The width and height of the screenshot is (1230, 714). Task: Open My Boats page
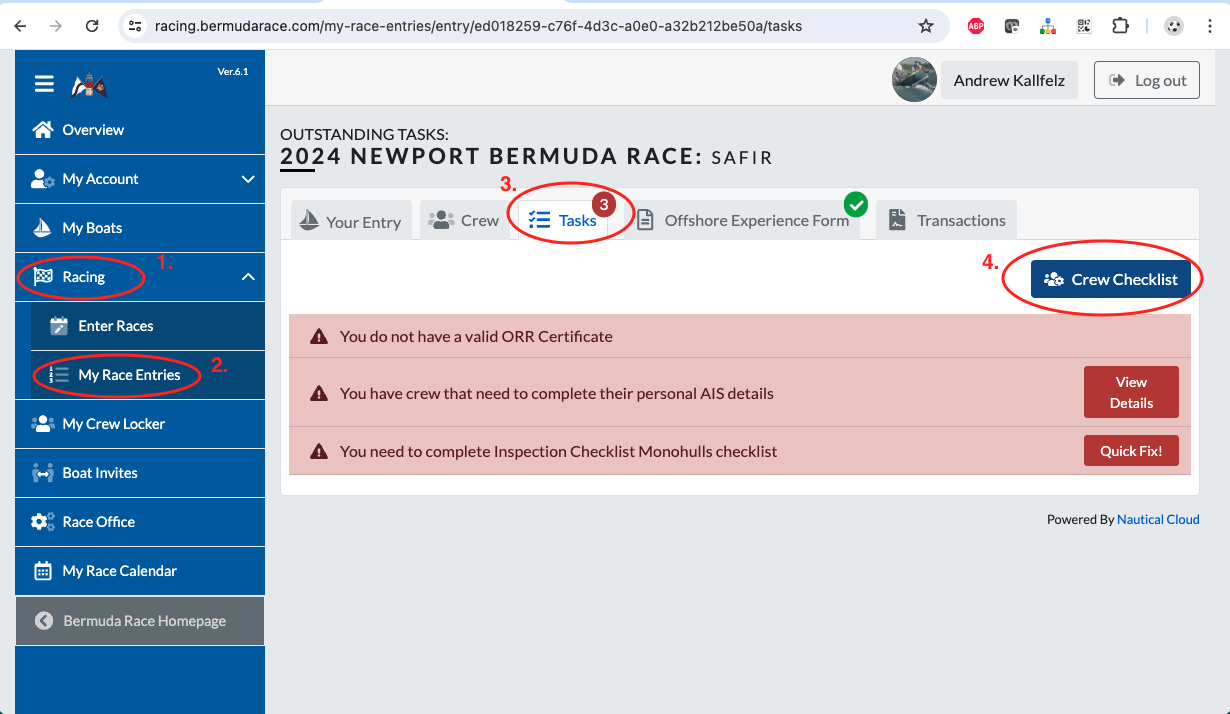click(x=140, y=228)
